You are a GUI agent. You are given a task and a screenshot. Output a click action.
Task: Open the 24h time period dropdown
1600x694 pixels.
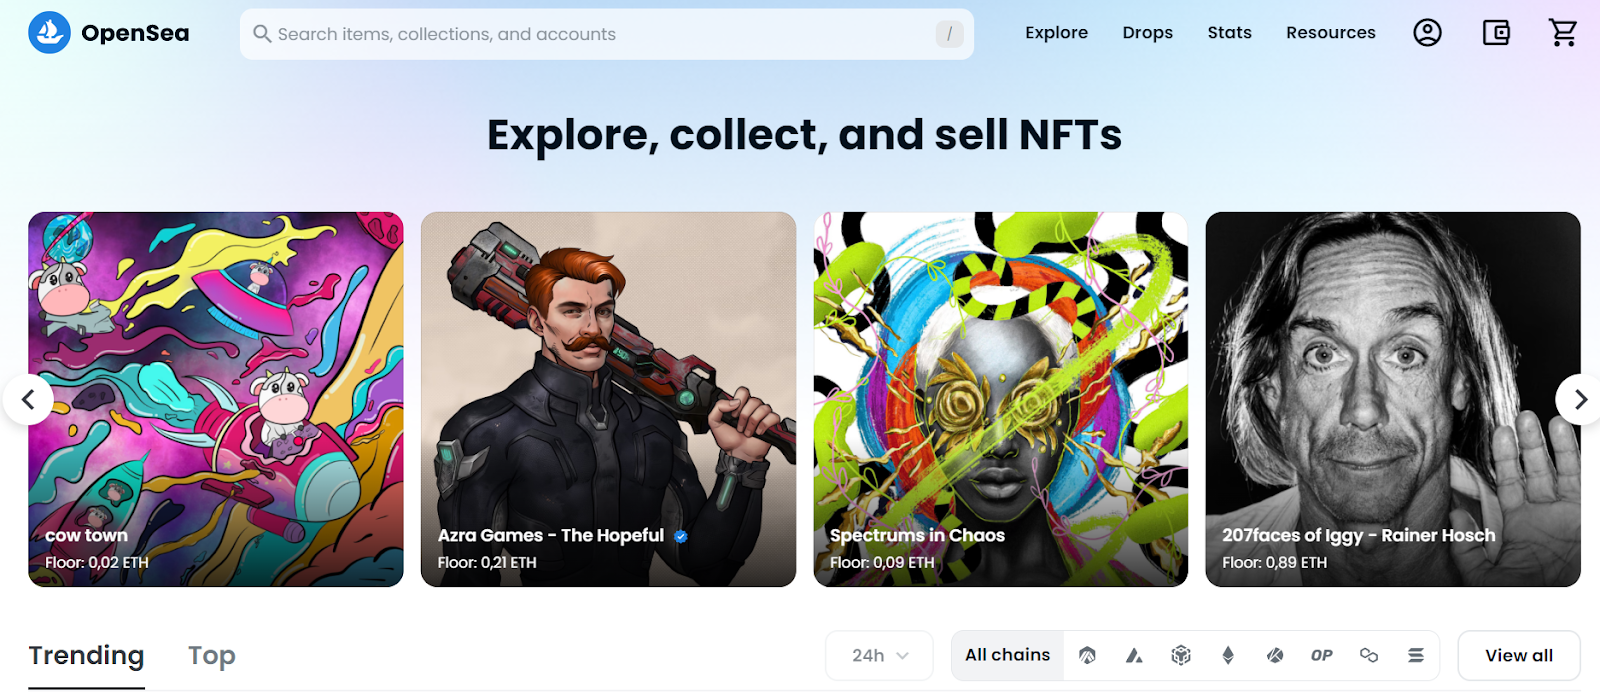pos(878,655)
